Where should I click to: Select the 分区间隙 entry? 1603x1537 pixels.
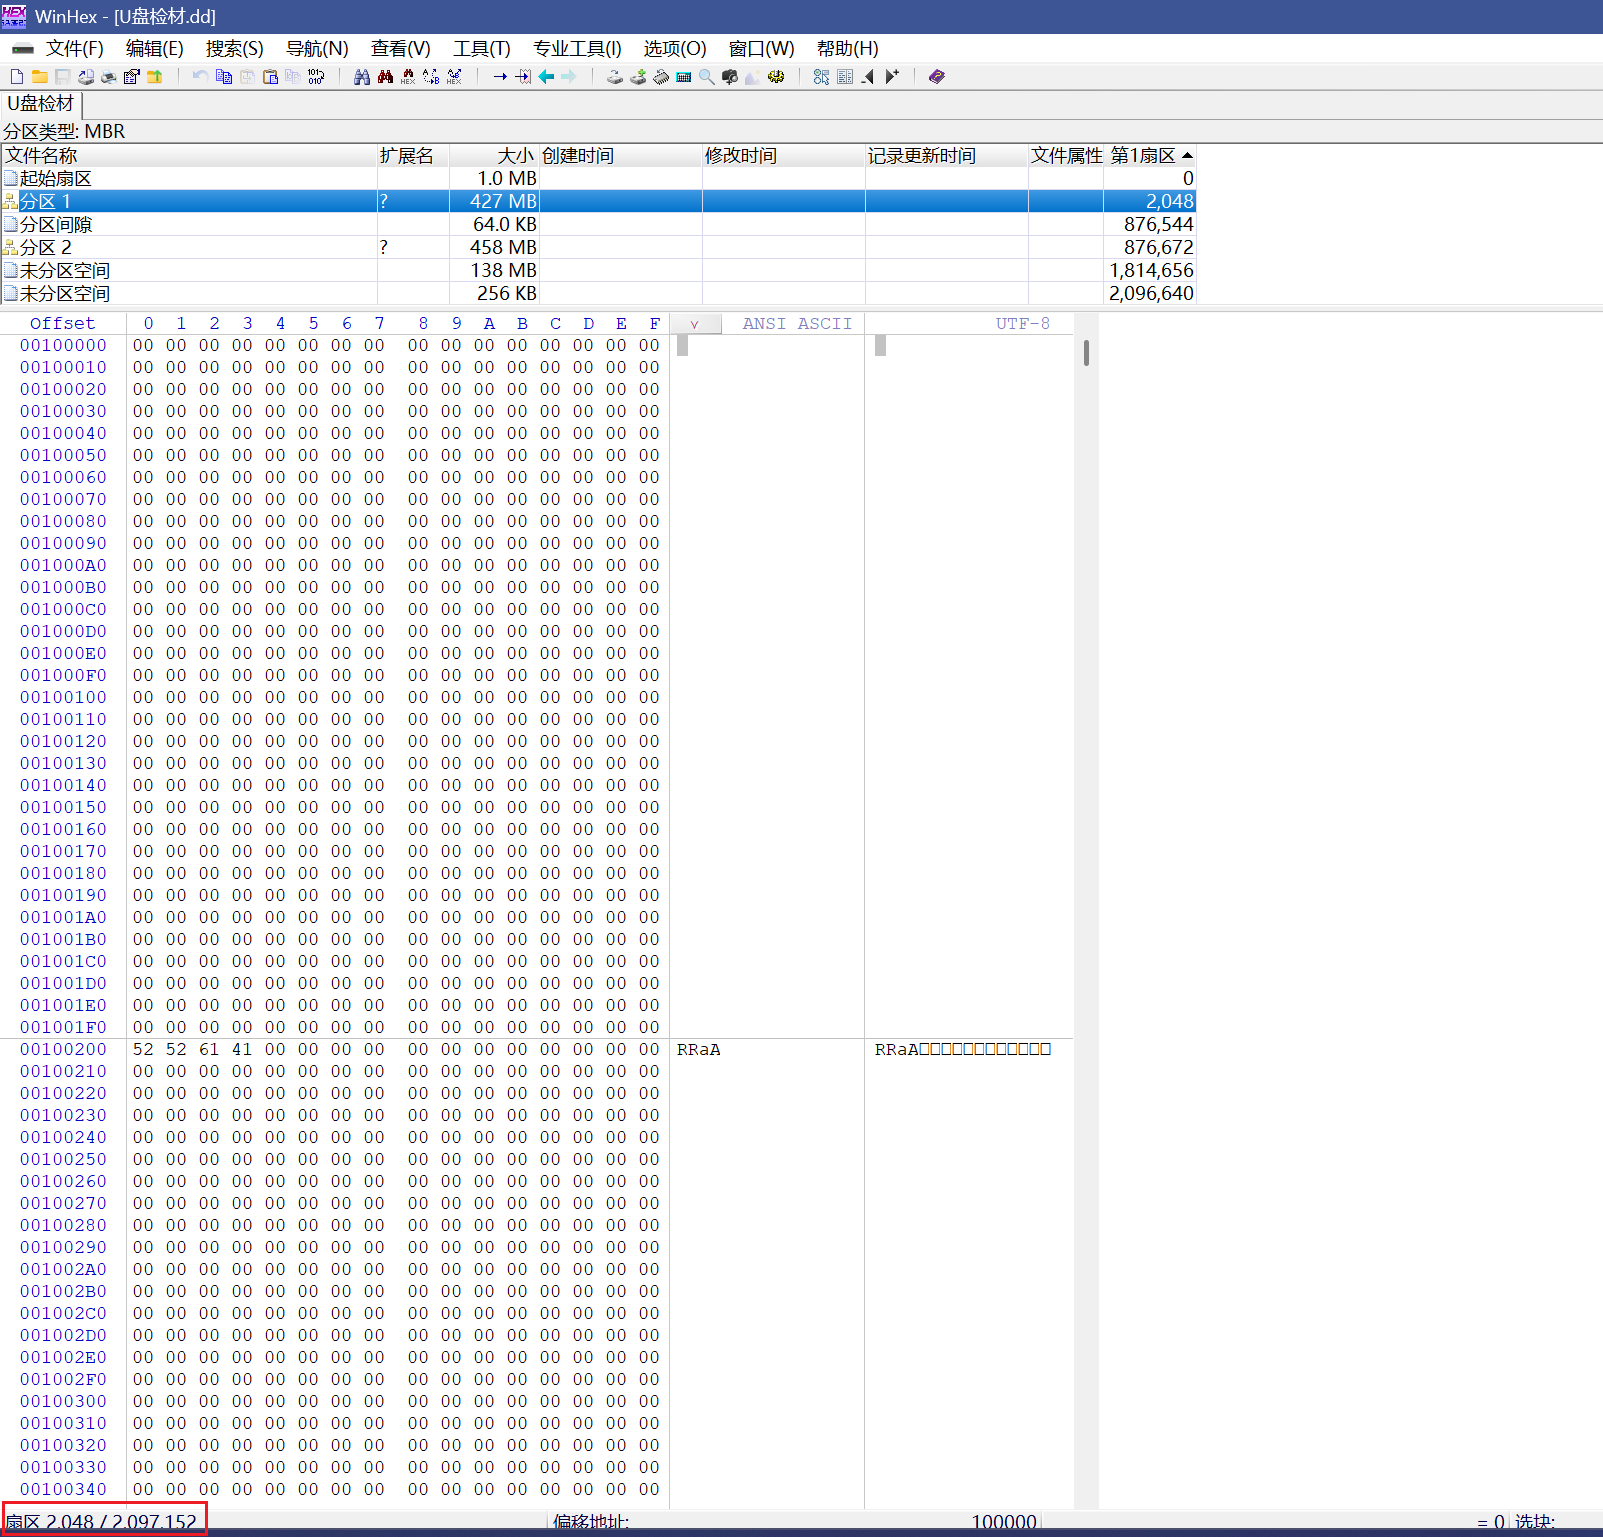[x=56, y=225]
